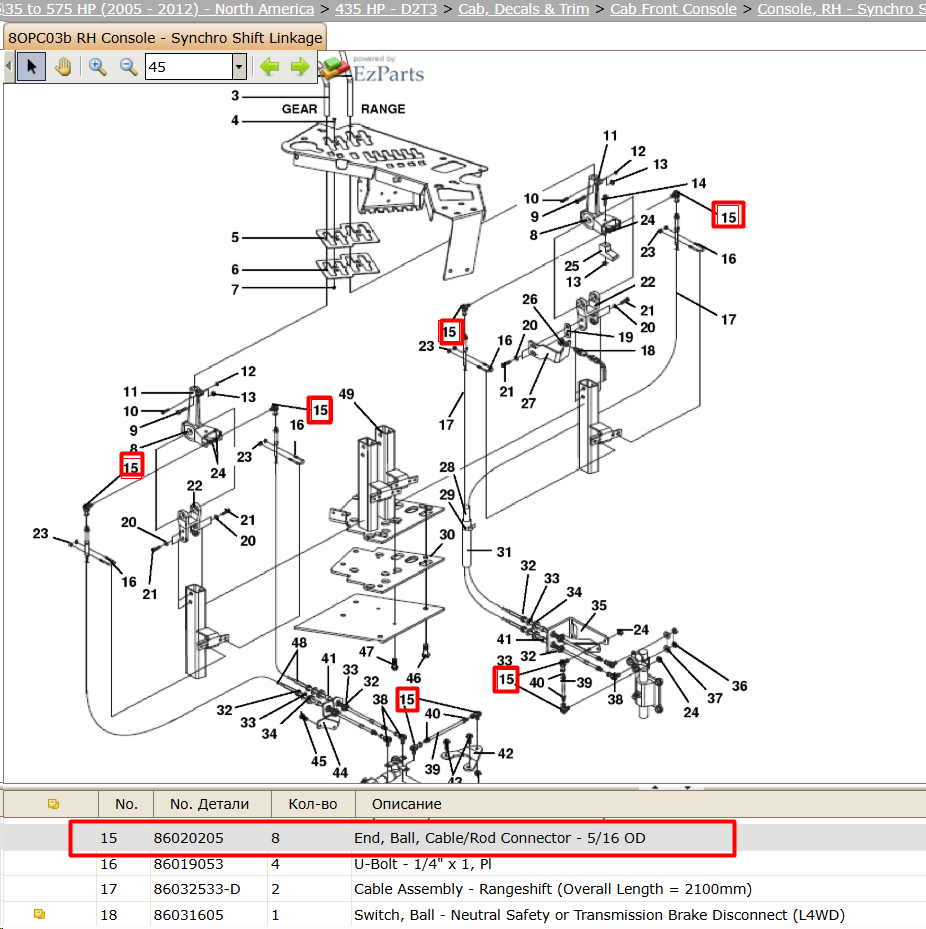This screenshot has width=926, height=929.
Task: Click the zoom out magnifier
Action: (x=128, y=66)
